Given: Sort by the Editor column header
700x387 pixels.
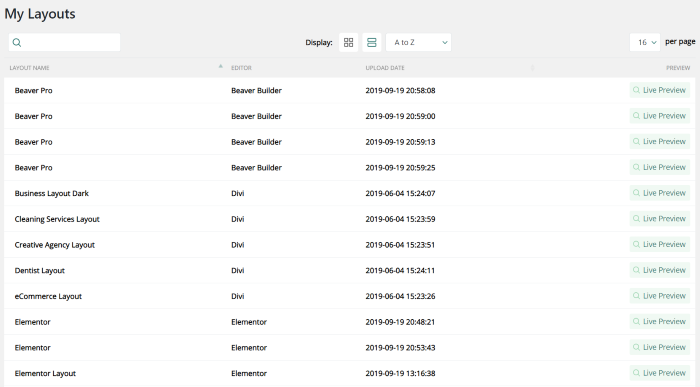Looking at the screenshot, I should (241, 68).
